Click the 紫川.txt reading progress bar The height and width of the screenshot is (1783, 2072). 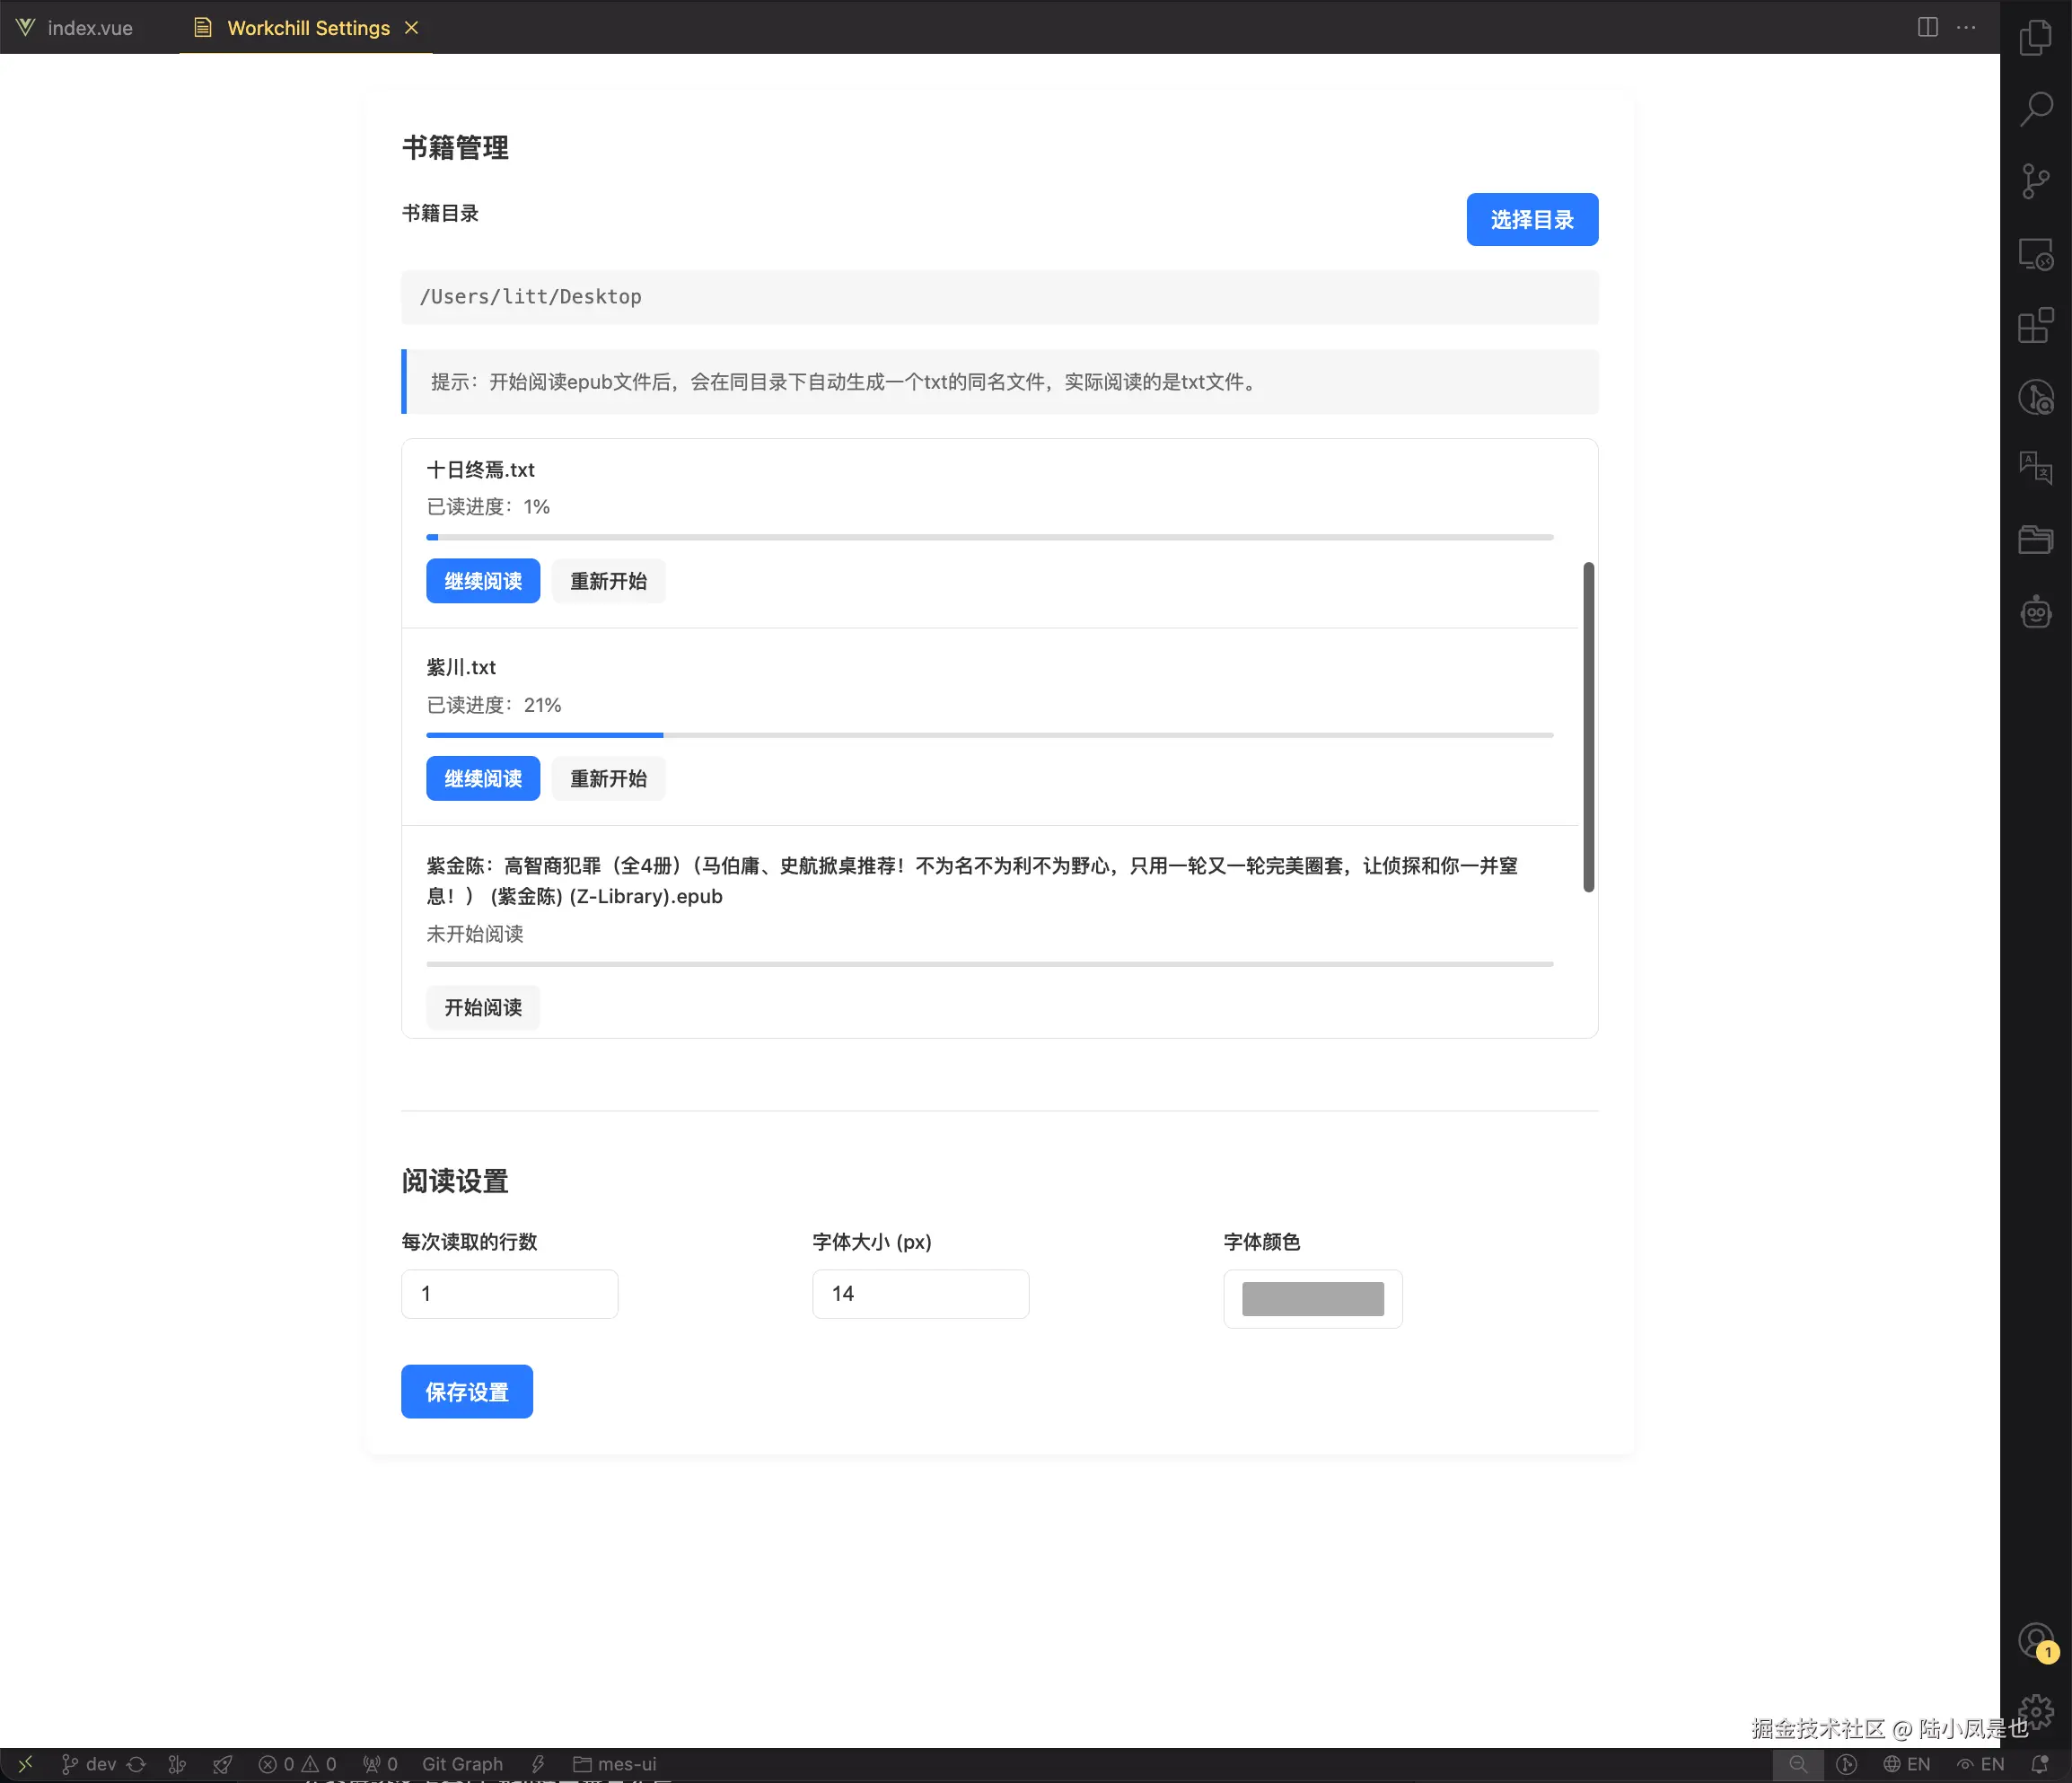[x=988, y=734]
